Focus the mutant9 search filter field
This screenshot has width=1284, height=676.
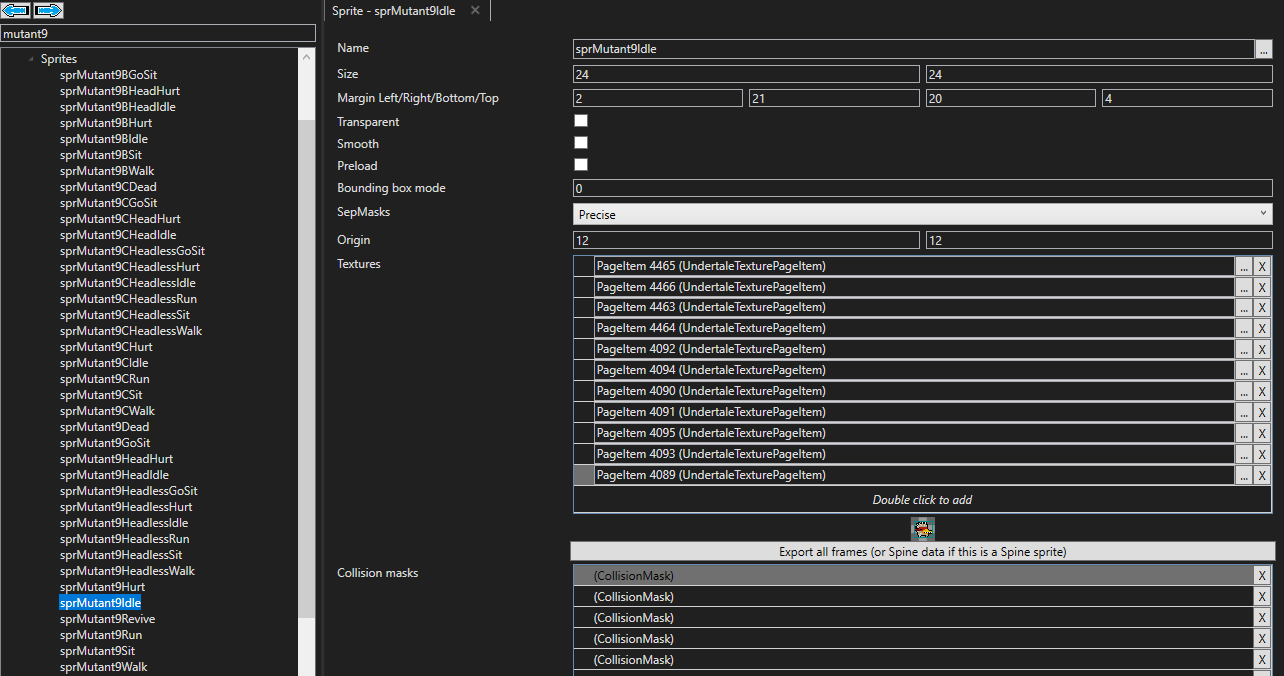[x=150, y=34]
